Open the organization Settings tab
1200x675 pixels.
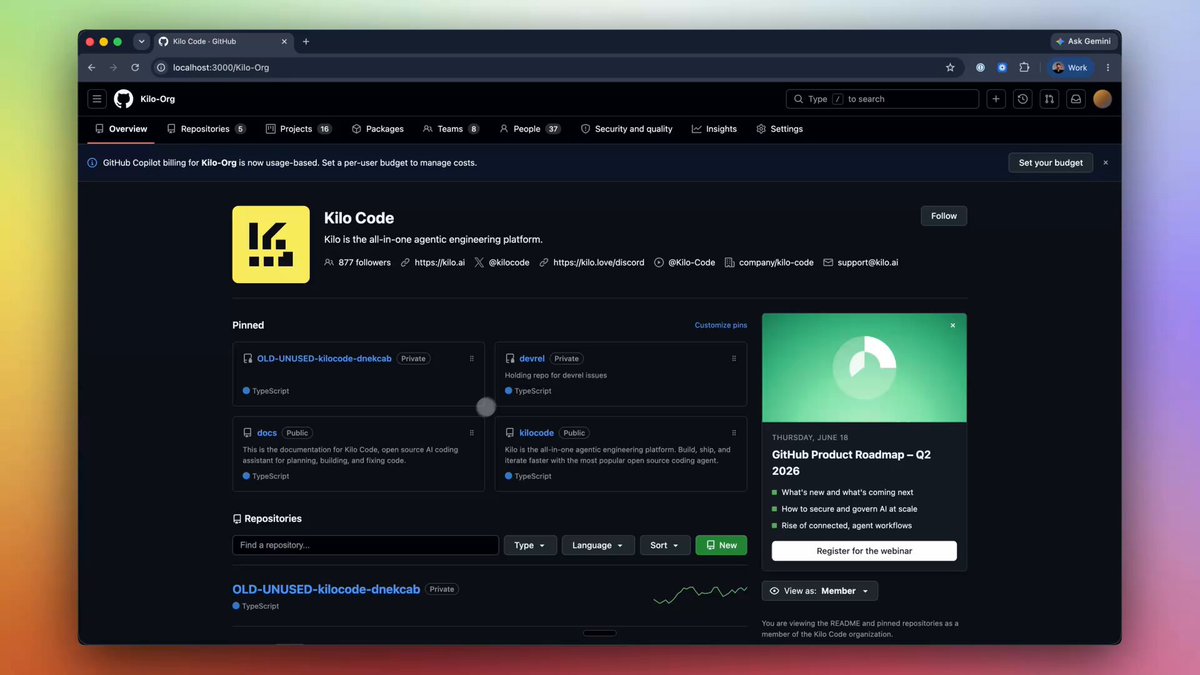780,129
